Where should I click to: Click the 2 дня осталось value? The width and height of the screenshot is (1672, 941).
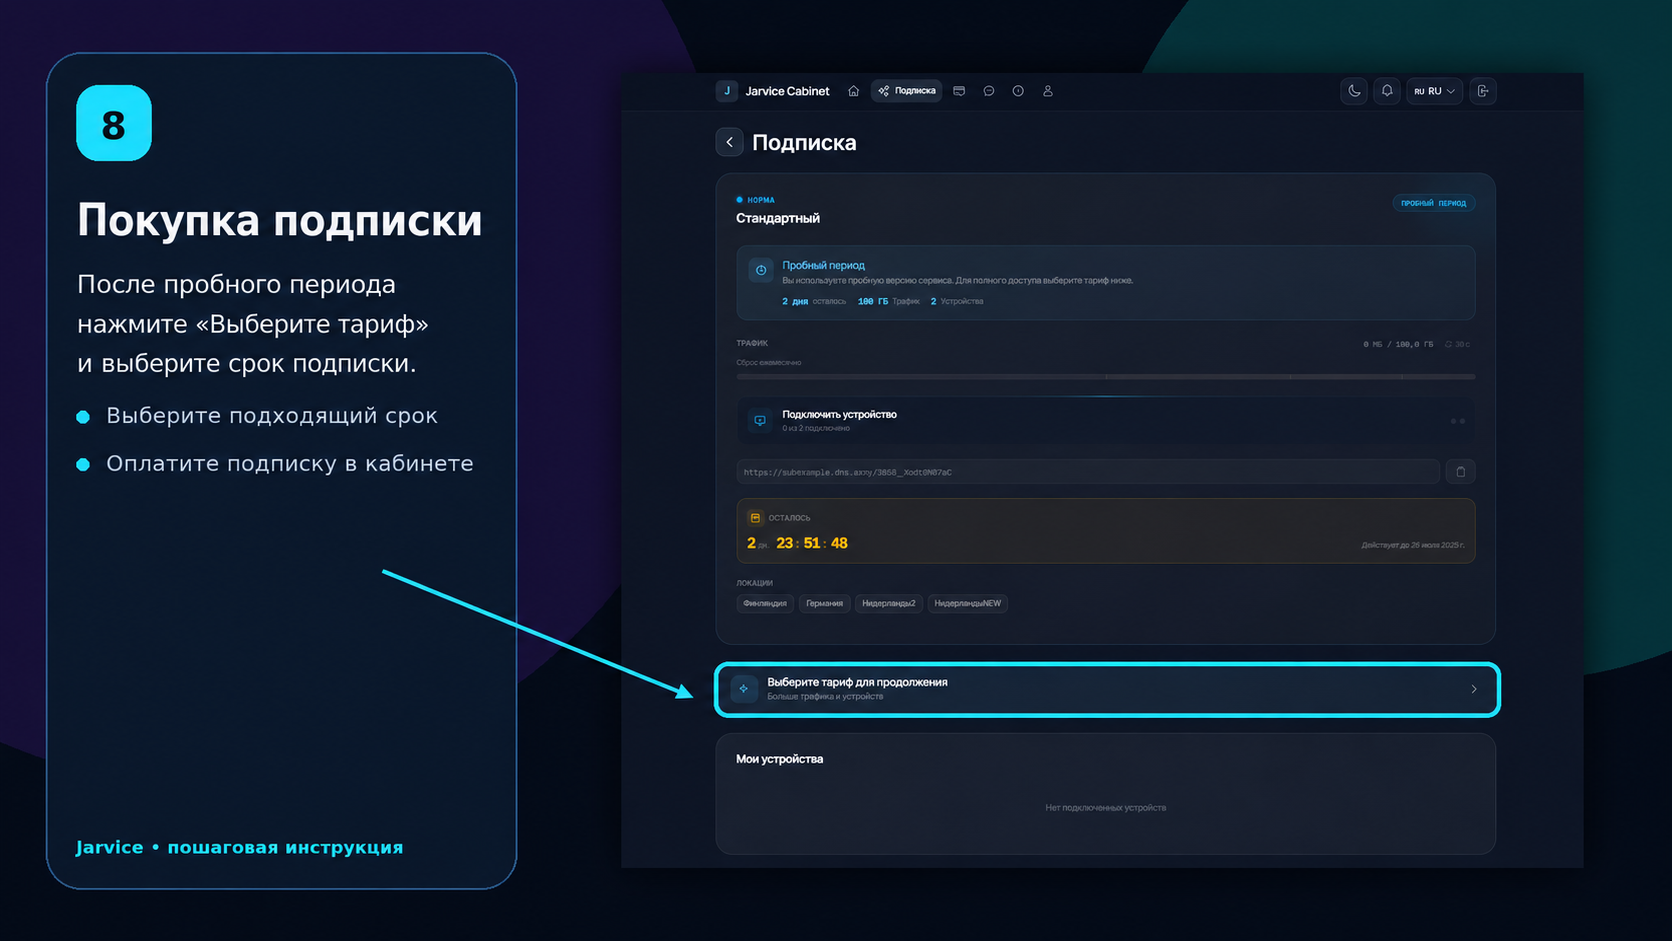(814, 301)
